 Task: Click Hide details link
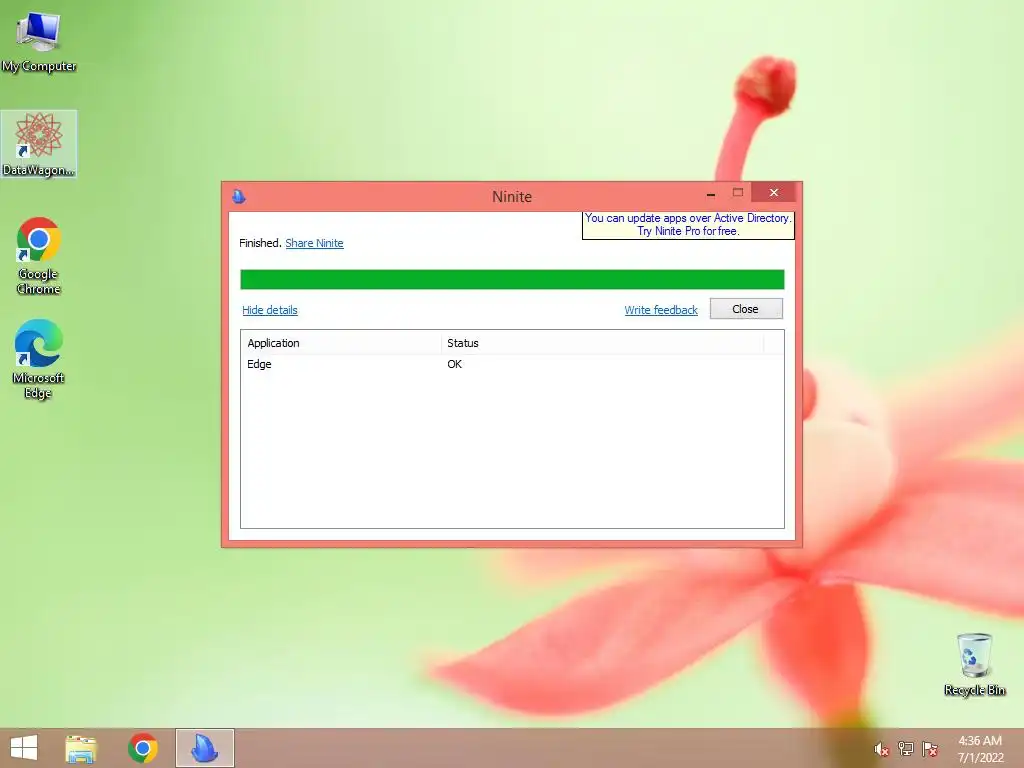270,310
